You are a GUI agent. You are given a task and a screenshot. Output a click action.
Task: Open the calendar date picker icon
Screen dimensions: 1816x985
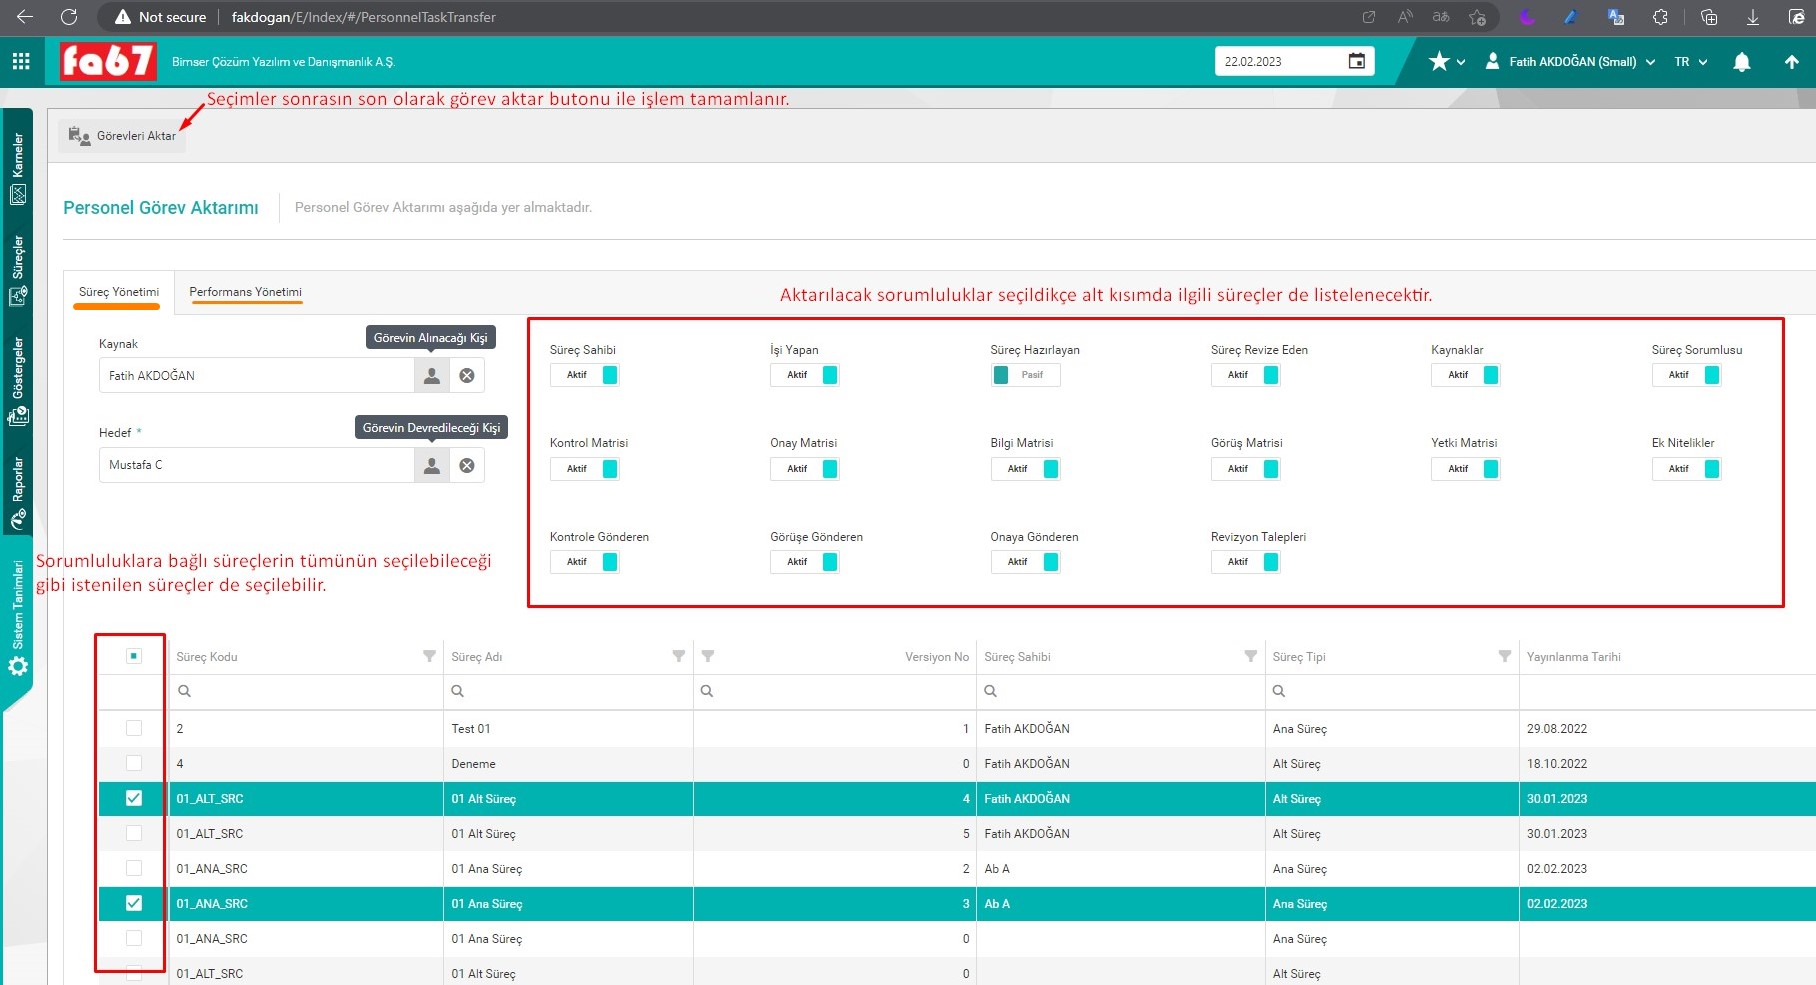1356,61
